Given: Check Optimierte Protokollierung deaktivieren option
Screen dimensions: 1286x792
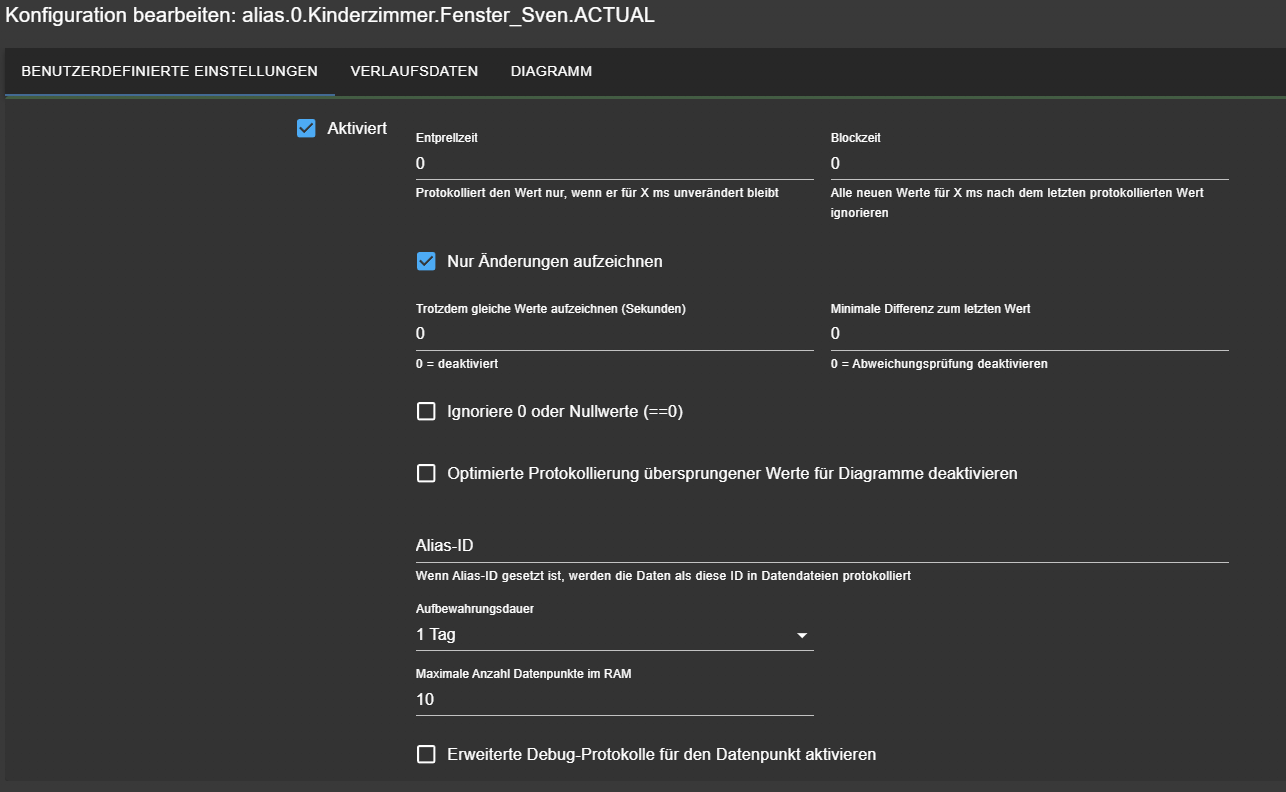Looking at the screenshot, I should pyautogui.click(x=426, y=474).
